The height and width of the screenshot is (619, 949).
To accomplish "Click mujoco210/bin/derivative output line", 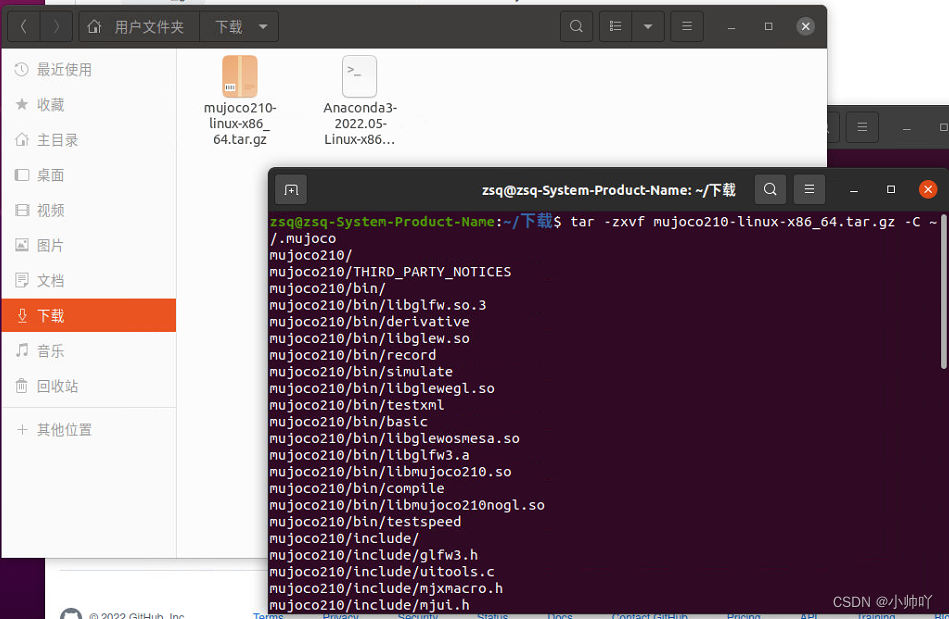I will coord(369,322).
